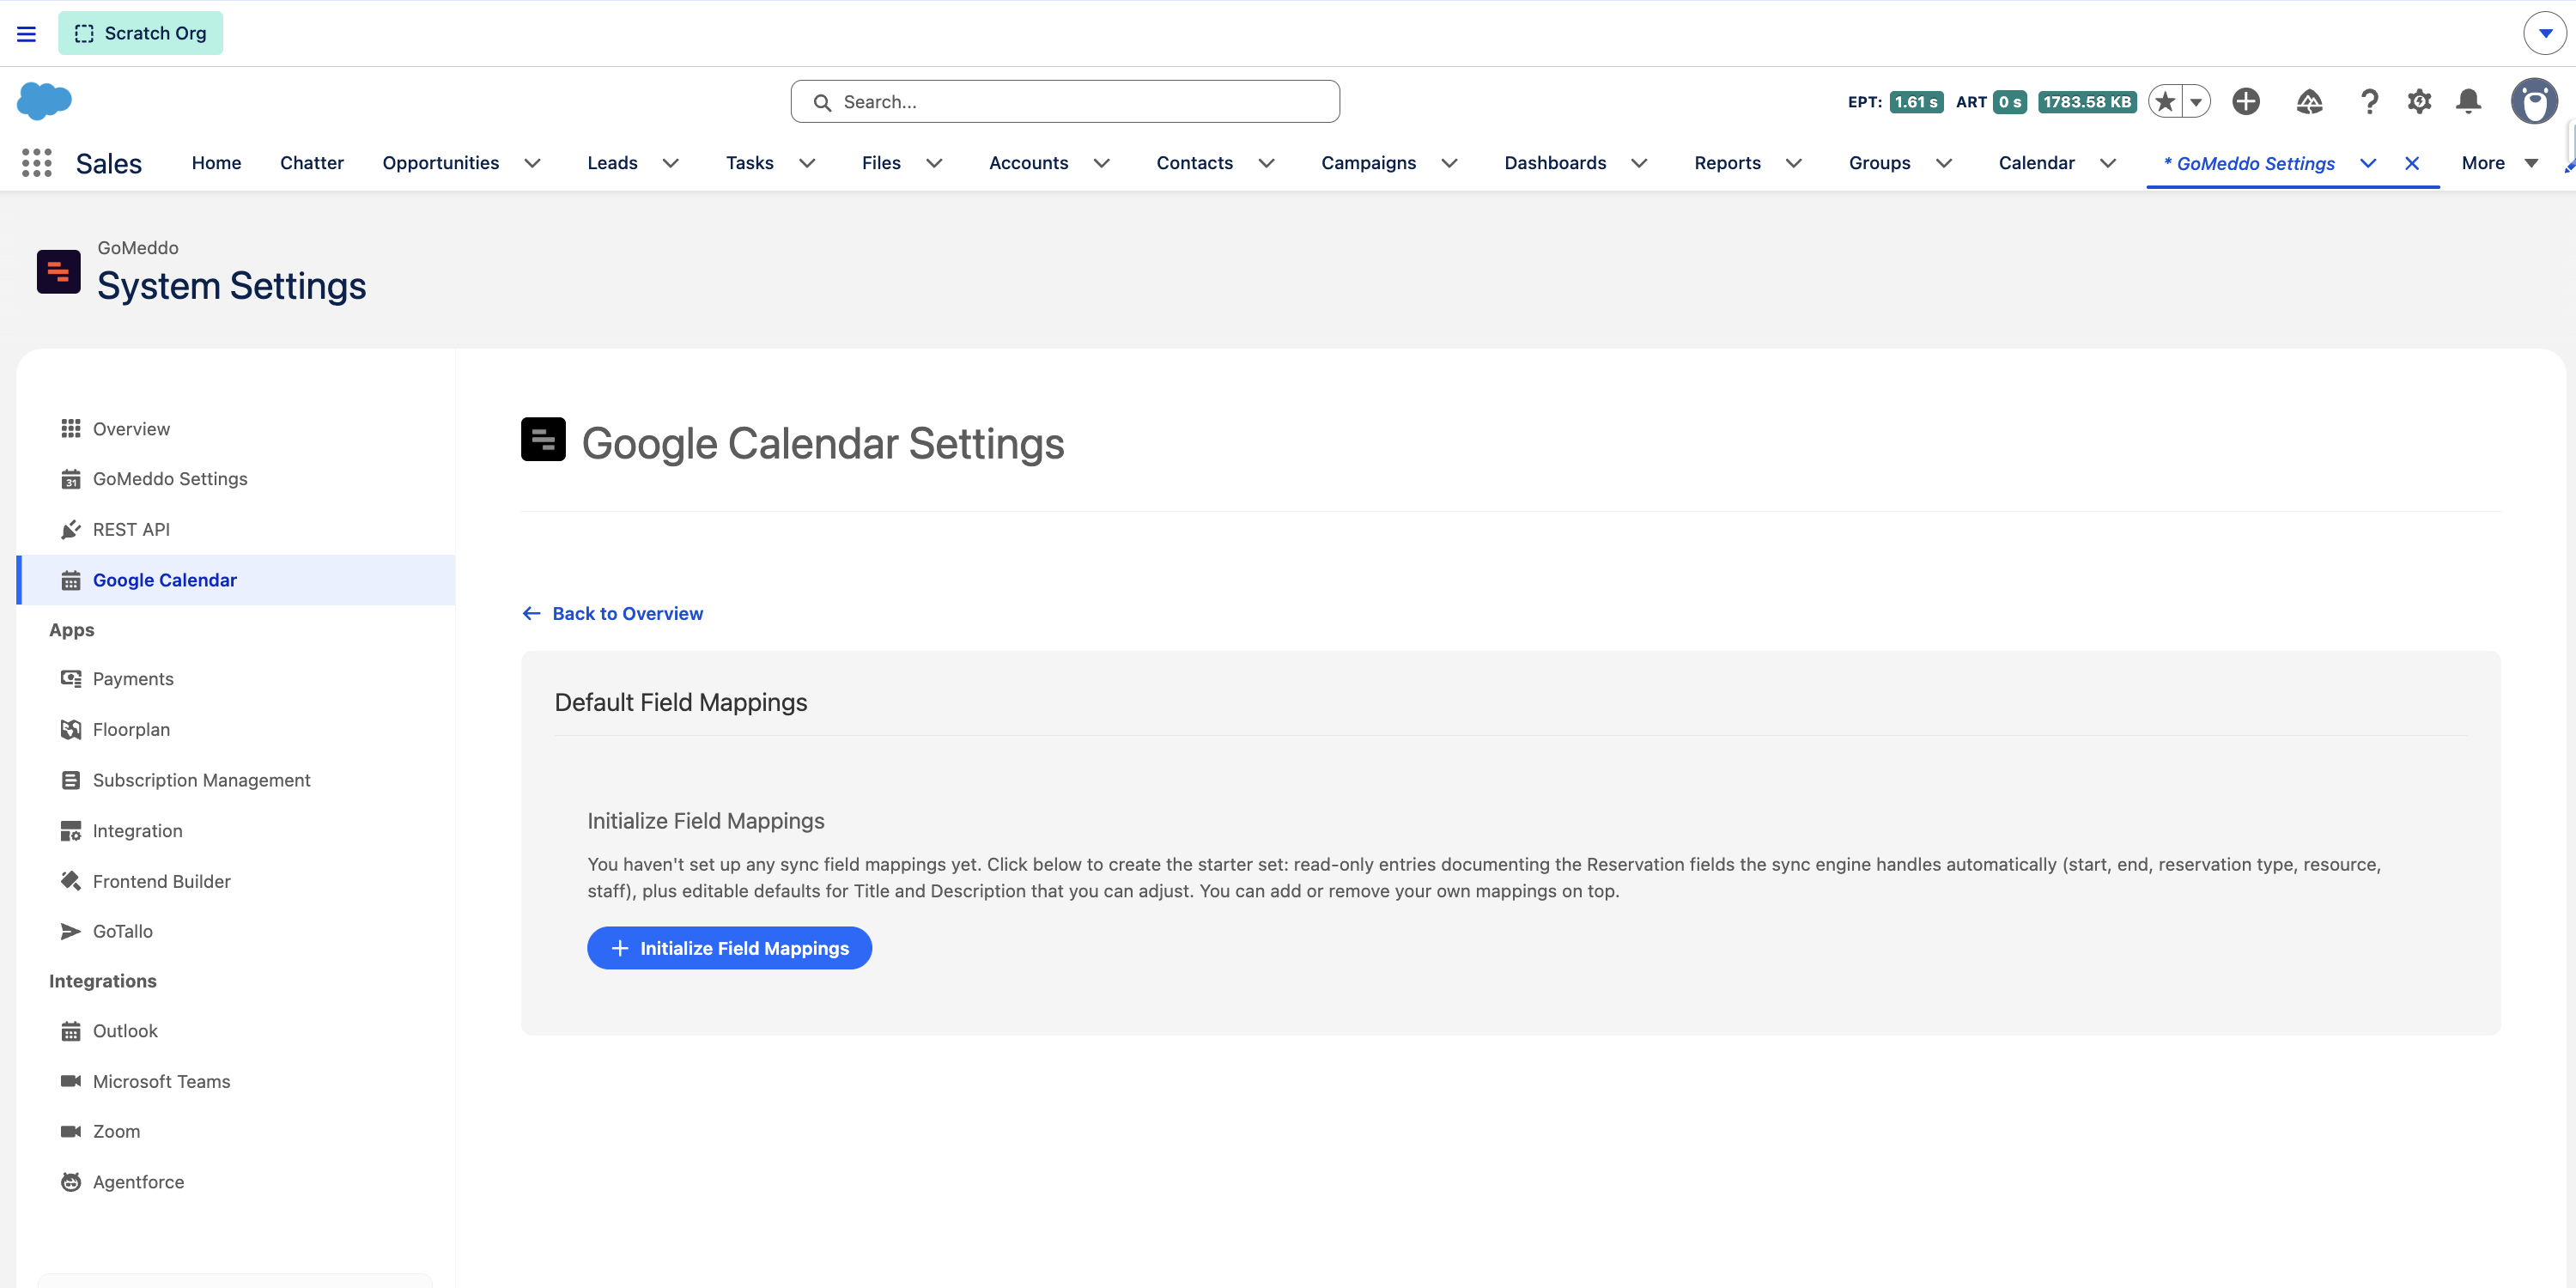
Task: Click in the global Search field
Action: point(1065,102)
